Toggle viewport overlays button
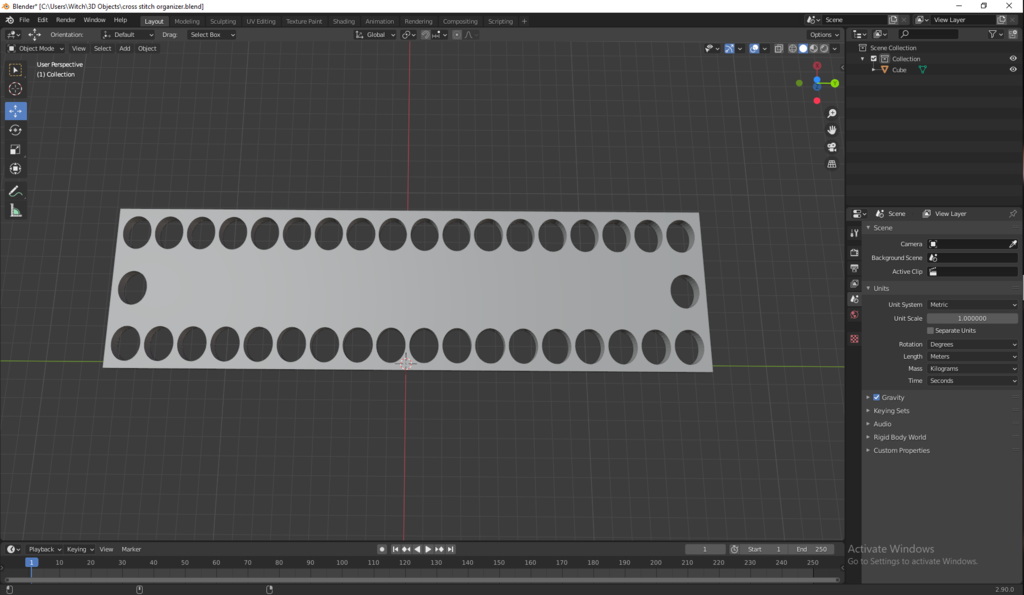 [754, 48]
